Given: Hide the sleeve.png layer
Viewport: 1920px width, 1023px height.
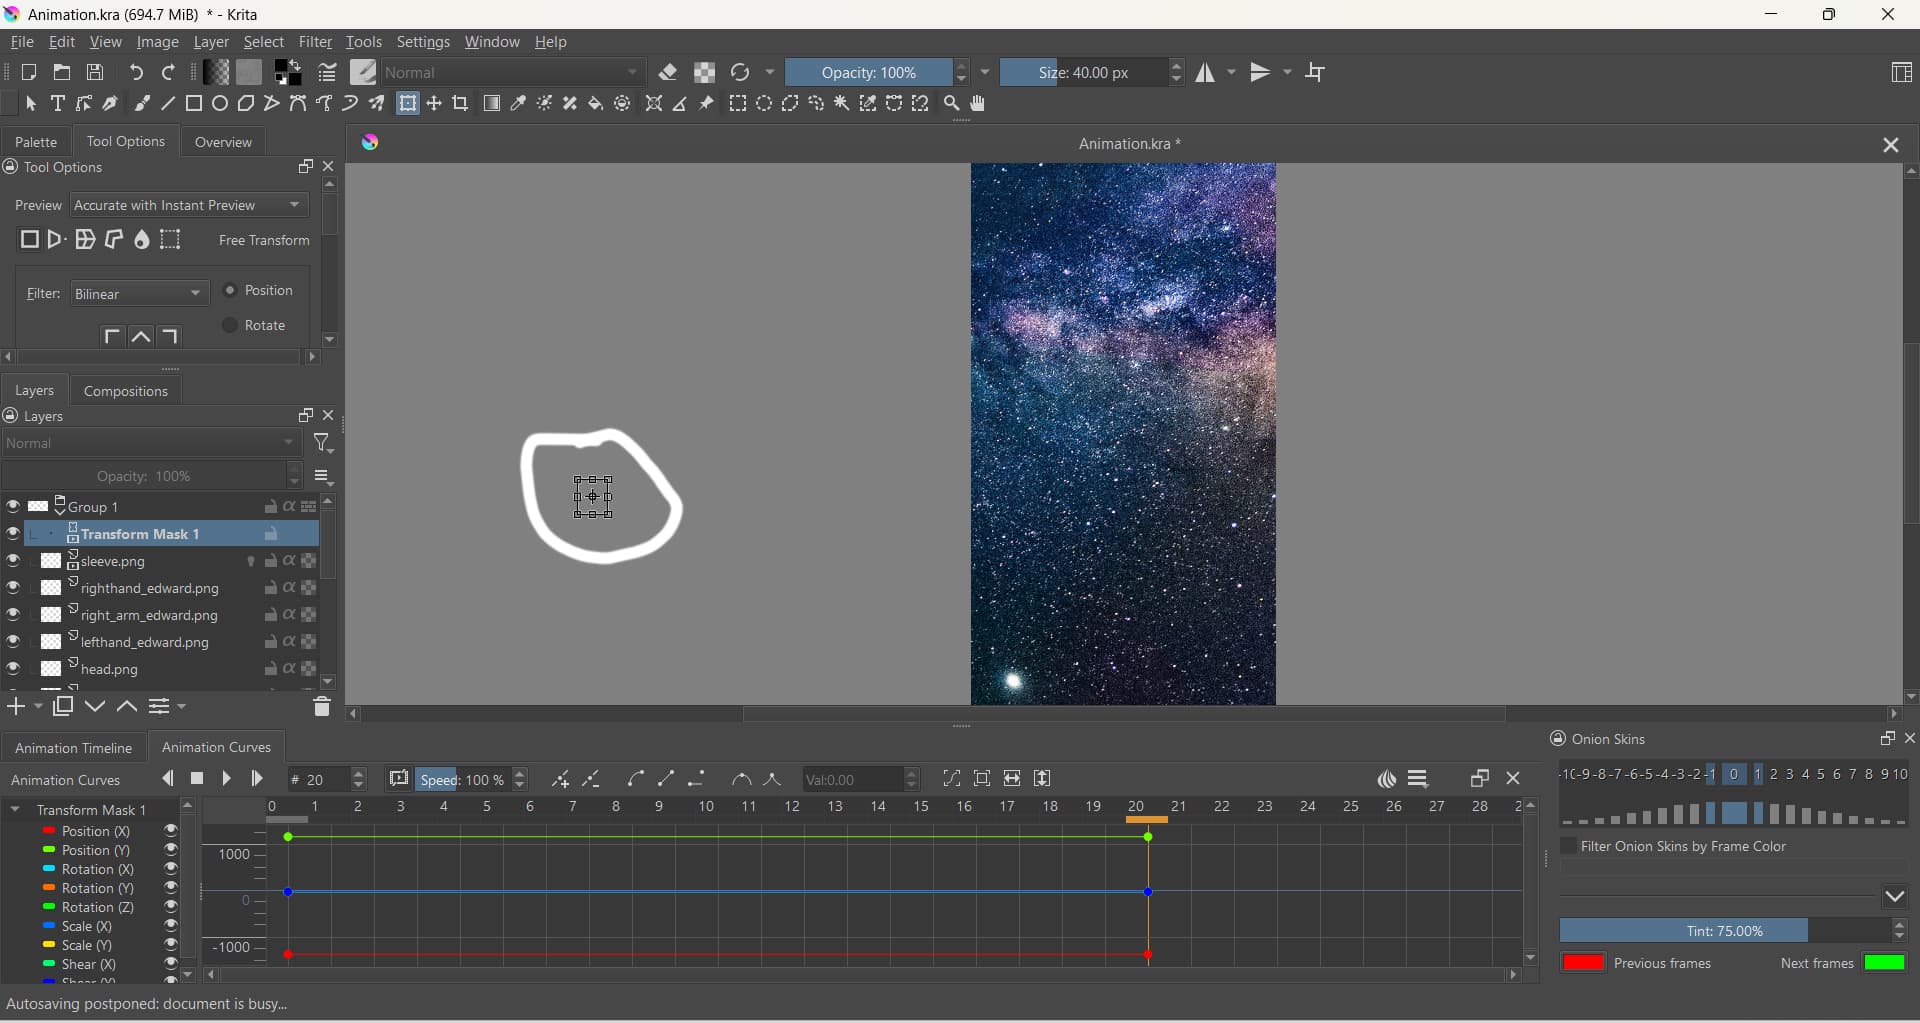Looking at the screenshot, I should click(13, 561).
